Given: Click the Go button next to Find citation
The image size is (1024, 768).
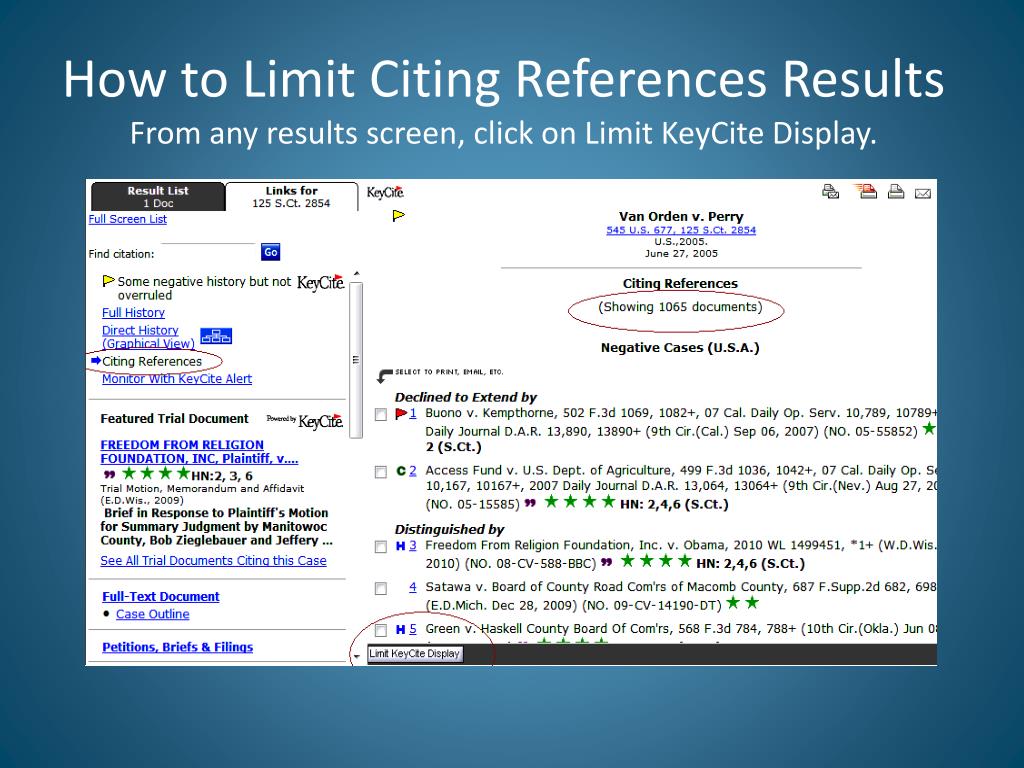Looking at the screenshot, I should [x=270, y=252].
